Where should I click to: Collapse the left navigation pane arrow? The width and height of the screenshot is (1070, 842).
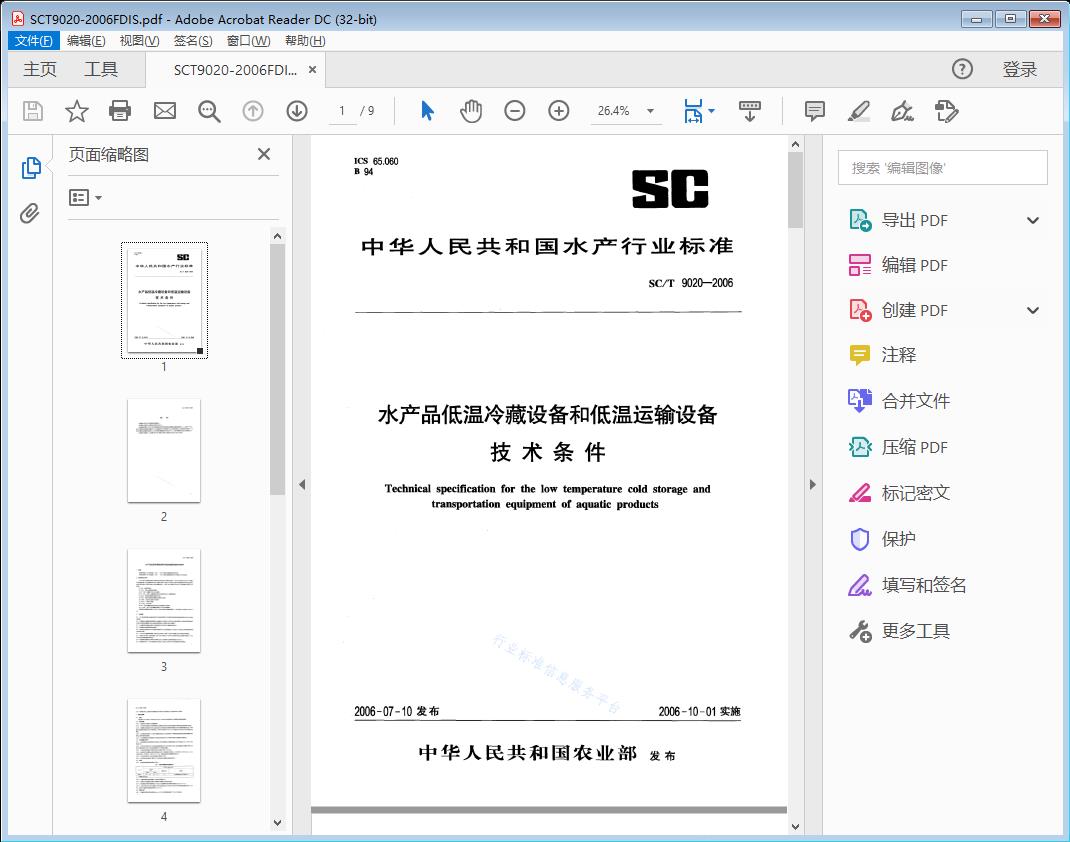pos(302,485)
